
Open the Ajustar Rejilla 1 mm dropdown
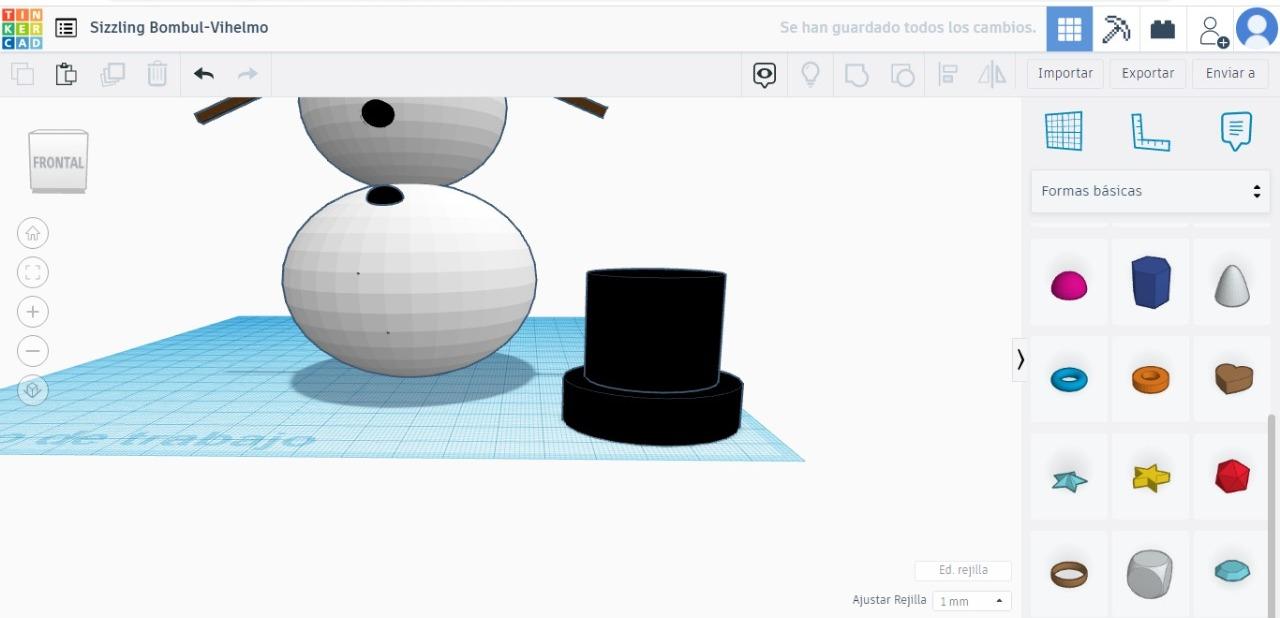click(x=971, y=601)
